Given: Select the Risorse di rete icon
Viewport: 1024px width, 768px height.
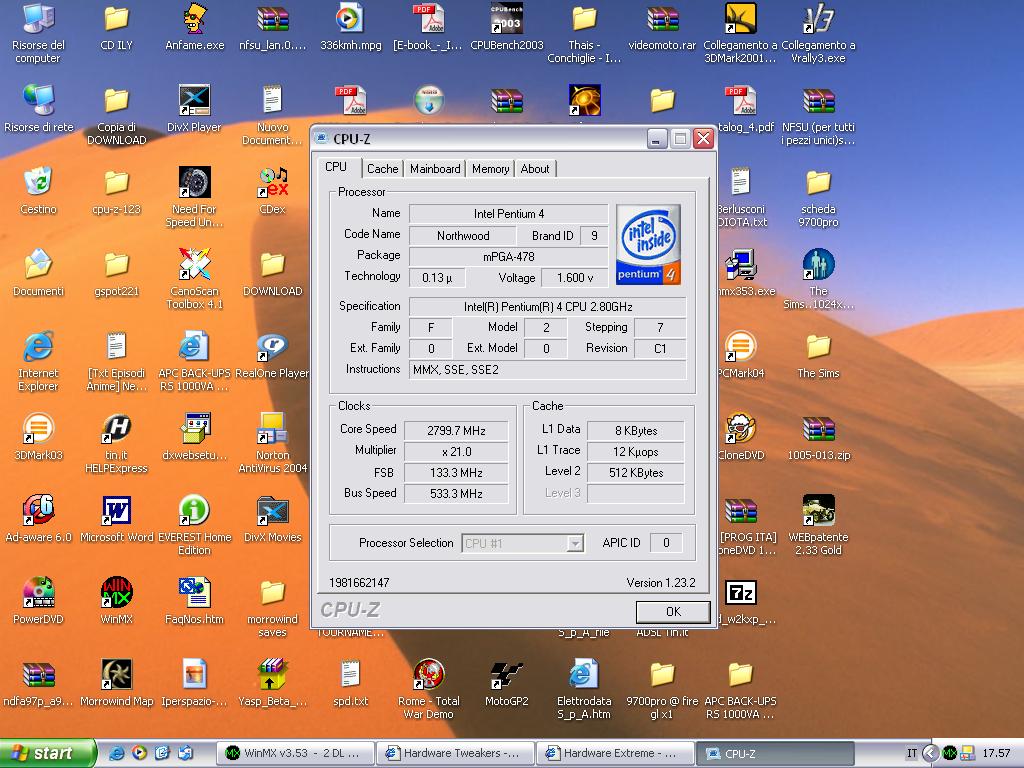Looking at the screenshot, I should [38, 108].
